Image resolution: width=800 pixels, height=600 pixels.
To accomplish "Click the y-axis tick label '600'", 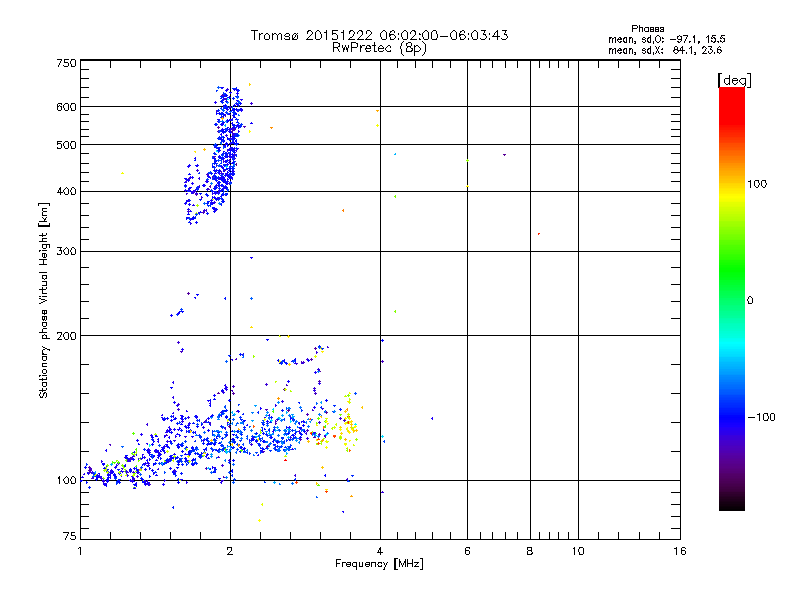I will coord(66,107).
